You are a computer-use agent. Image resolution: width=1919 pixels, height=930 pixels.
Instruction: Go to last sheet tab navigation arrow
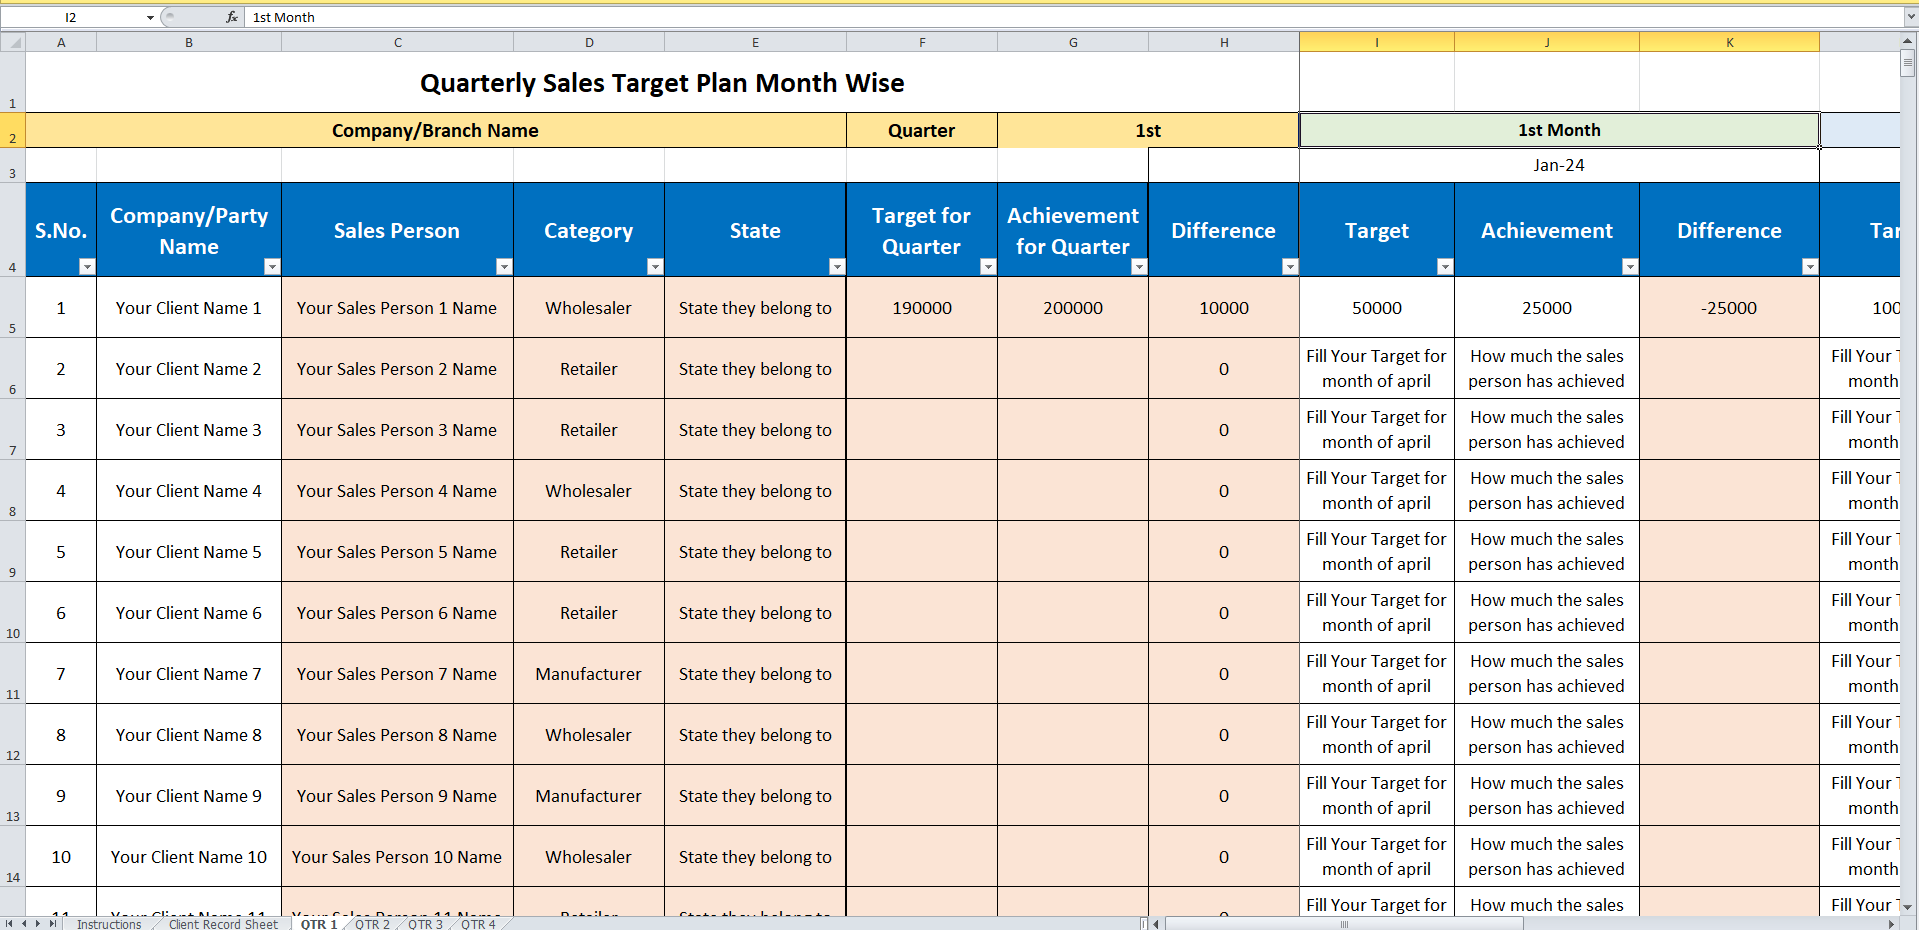tap(53, 923)
